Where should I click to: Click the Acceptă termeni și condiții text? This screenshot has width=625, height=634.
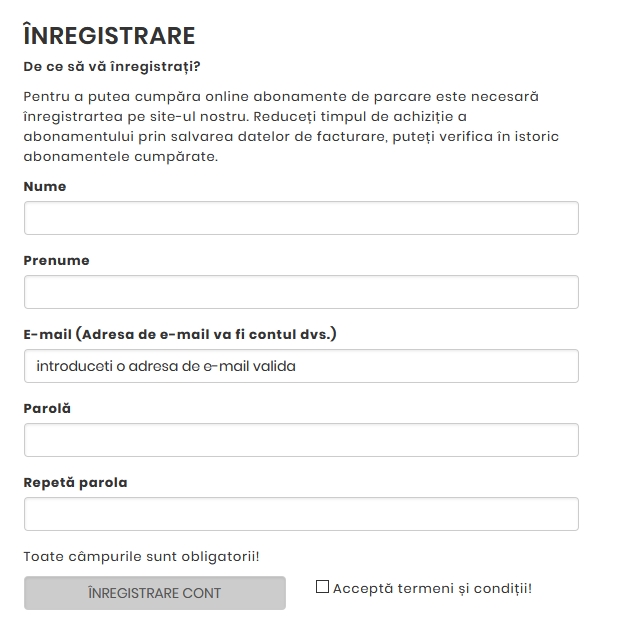(x=433, y=588)
